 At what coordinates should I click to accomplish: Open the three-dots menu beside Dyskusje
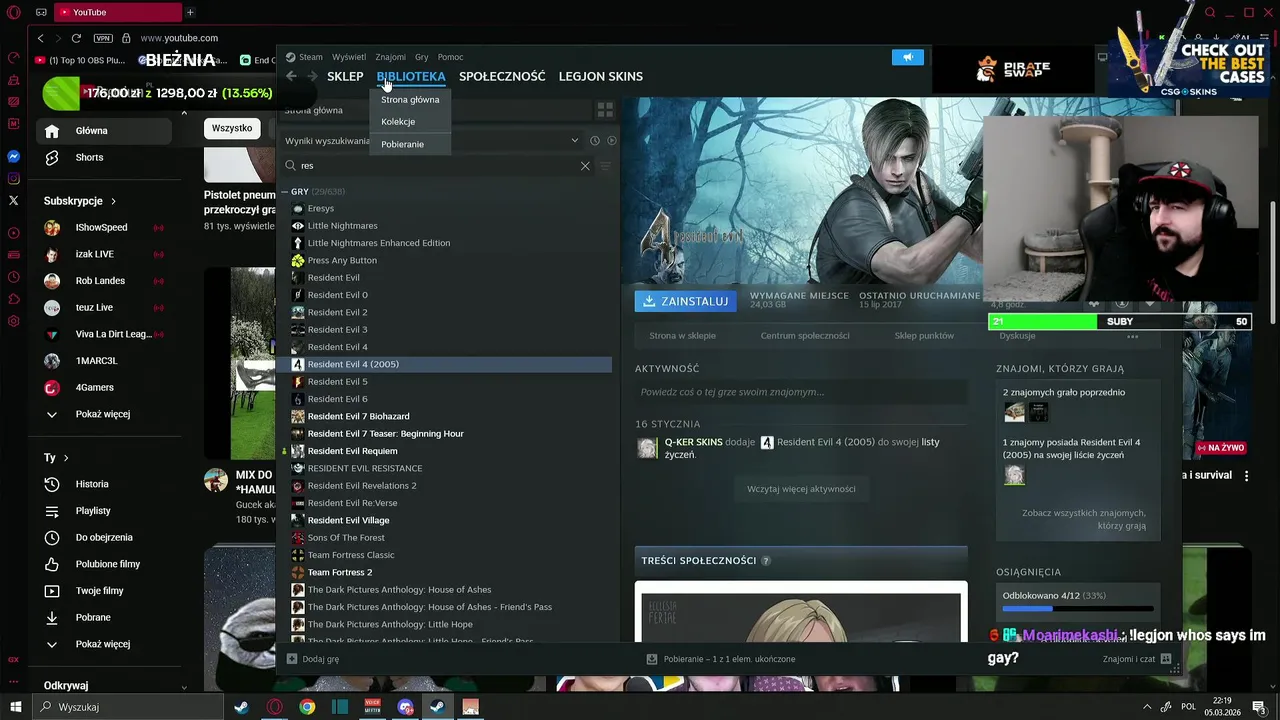tap(1132, 336)
